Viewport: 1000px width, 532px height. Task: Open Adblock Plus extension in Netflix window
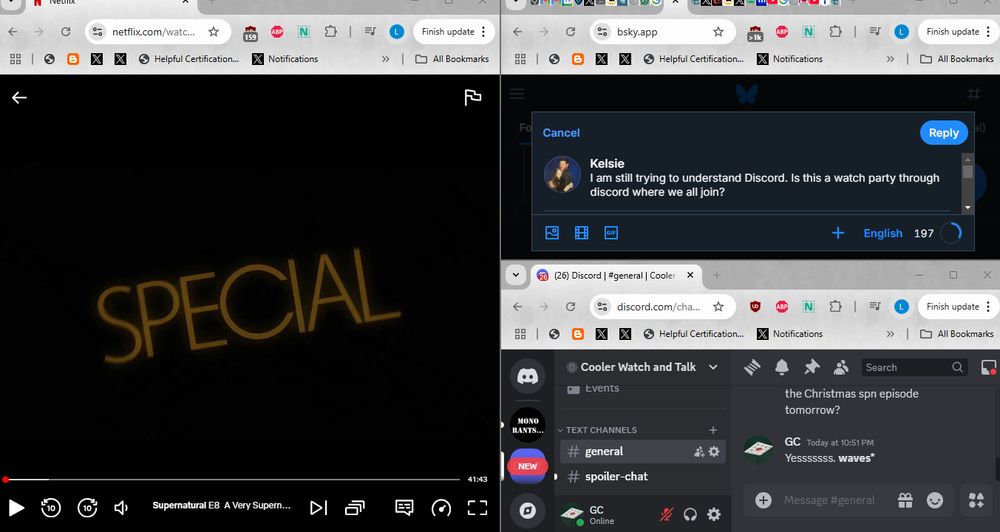277,32
